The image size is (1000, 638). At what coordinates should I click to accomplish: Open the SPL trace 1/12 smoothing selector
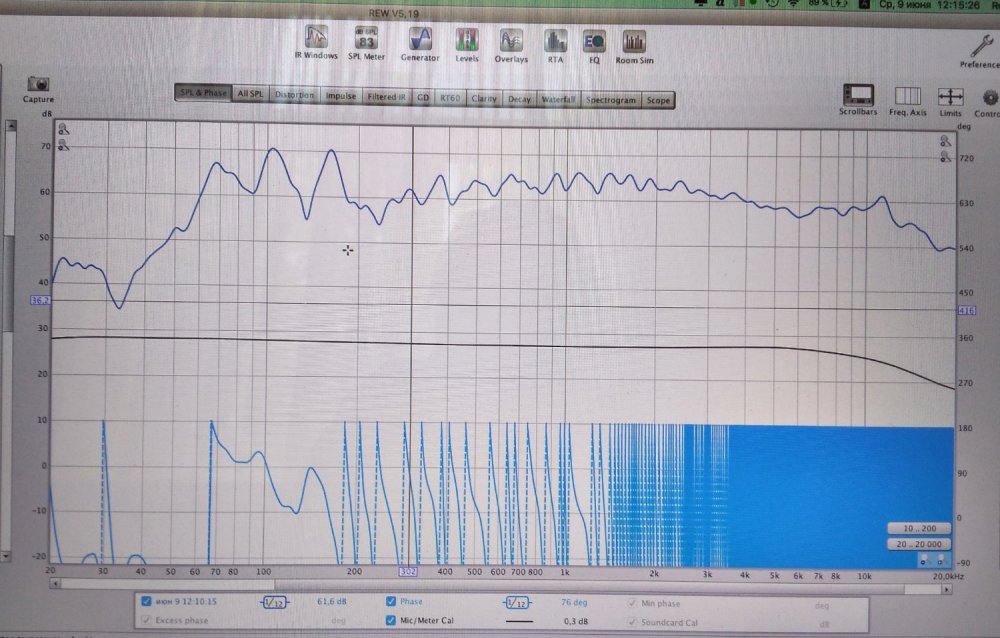tap(273, 602)
